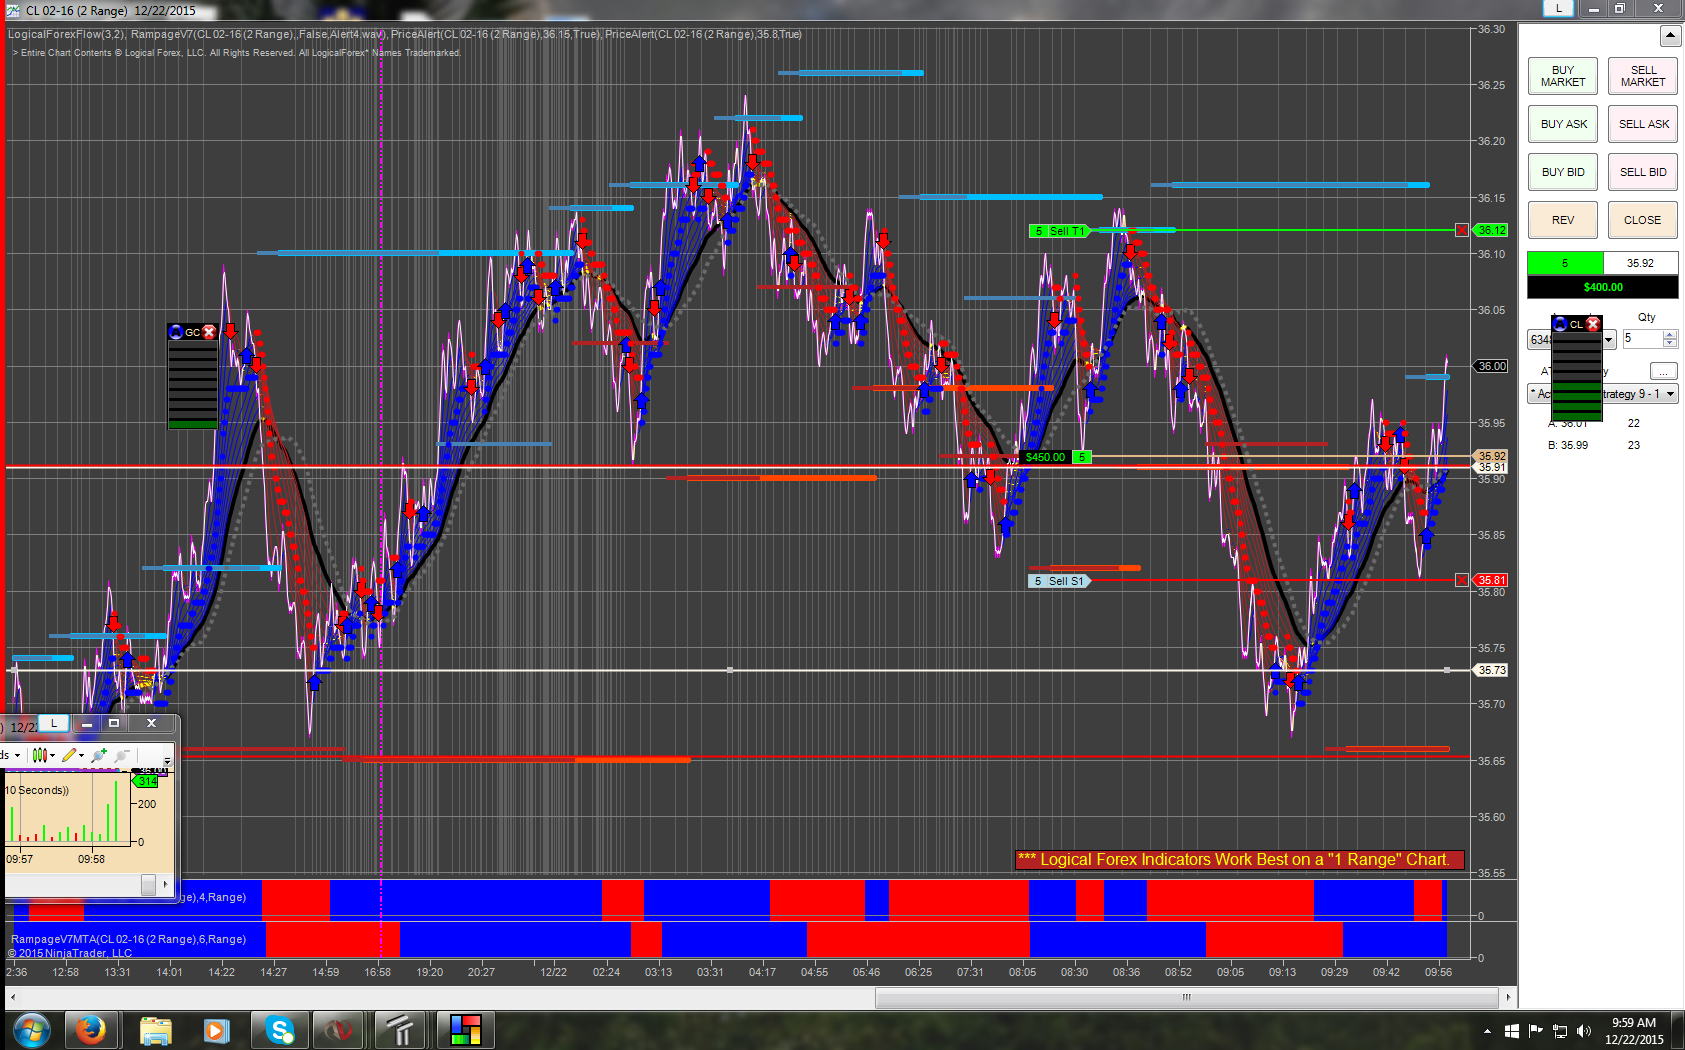
Task: Click the Qty input field
Action: [1642, 339]
